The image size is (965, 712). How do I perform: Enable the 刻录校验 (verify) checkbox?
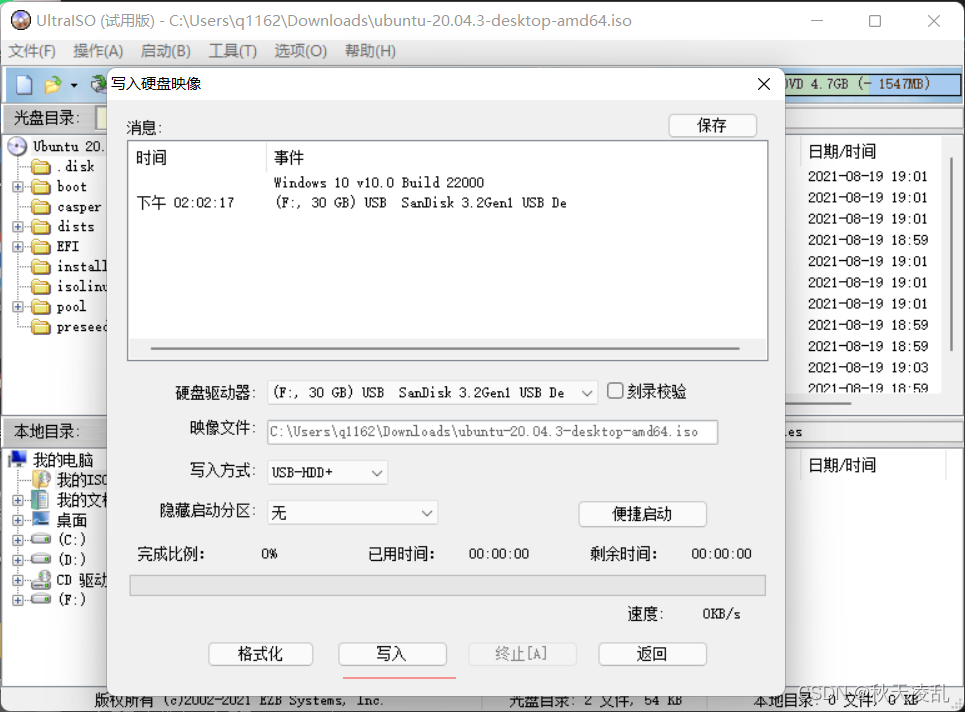click(615, 391)
